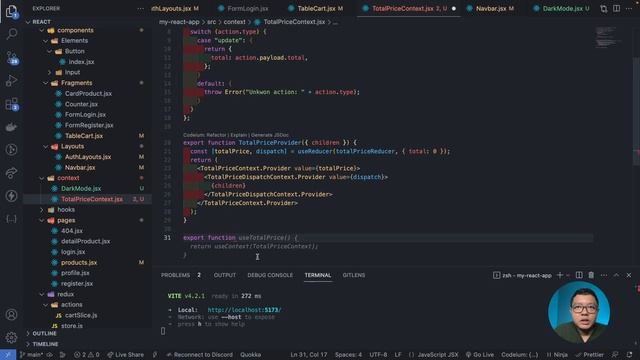Open the Docker view in activity bar
This screenshot has width=640, height=360.
point(11,127)
